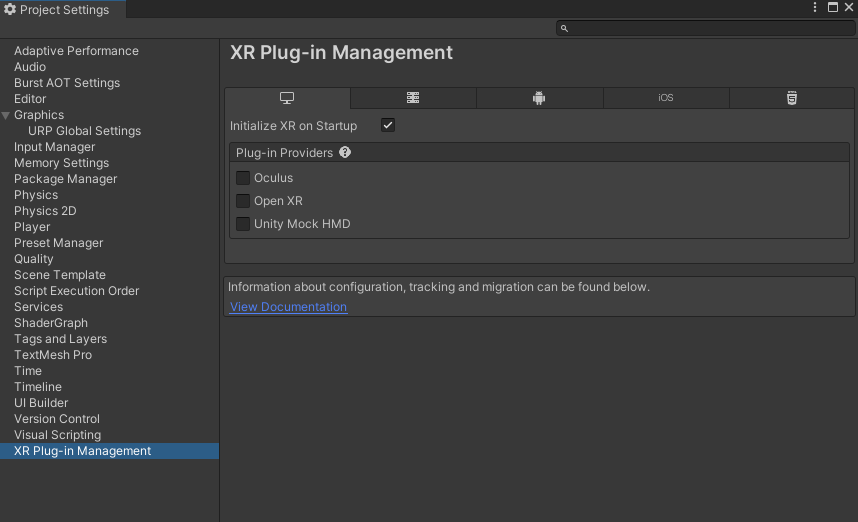
Task: Open Editor settings
Action: point(30,99)
